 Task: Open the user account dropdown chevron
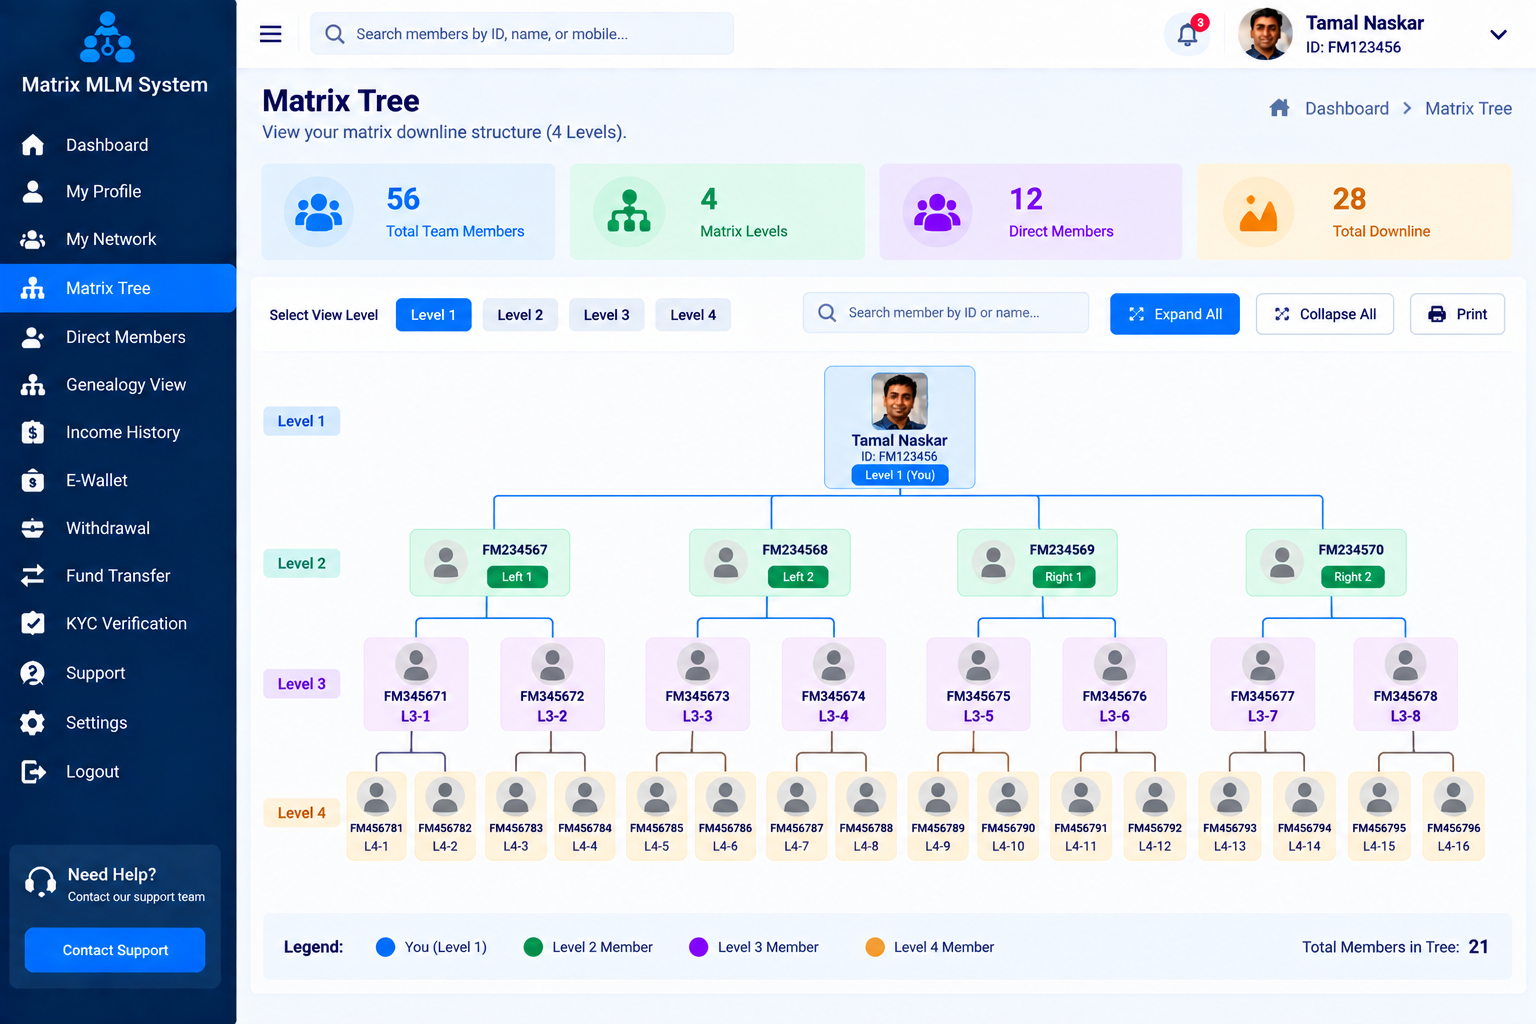(x=1498, y=35)
